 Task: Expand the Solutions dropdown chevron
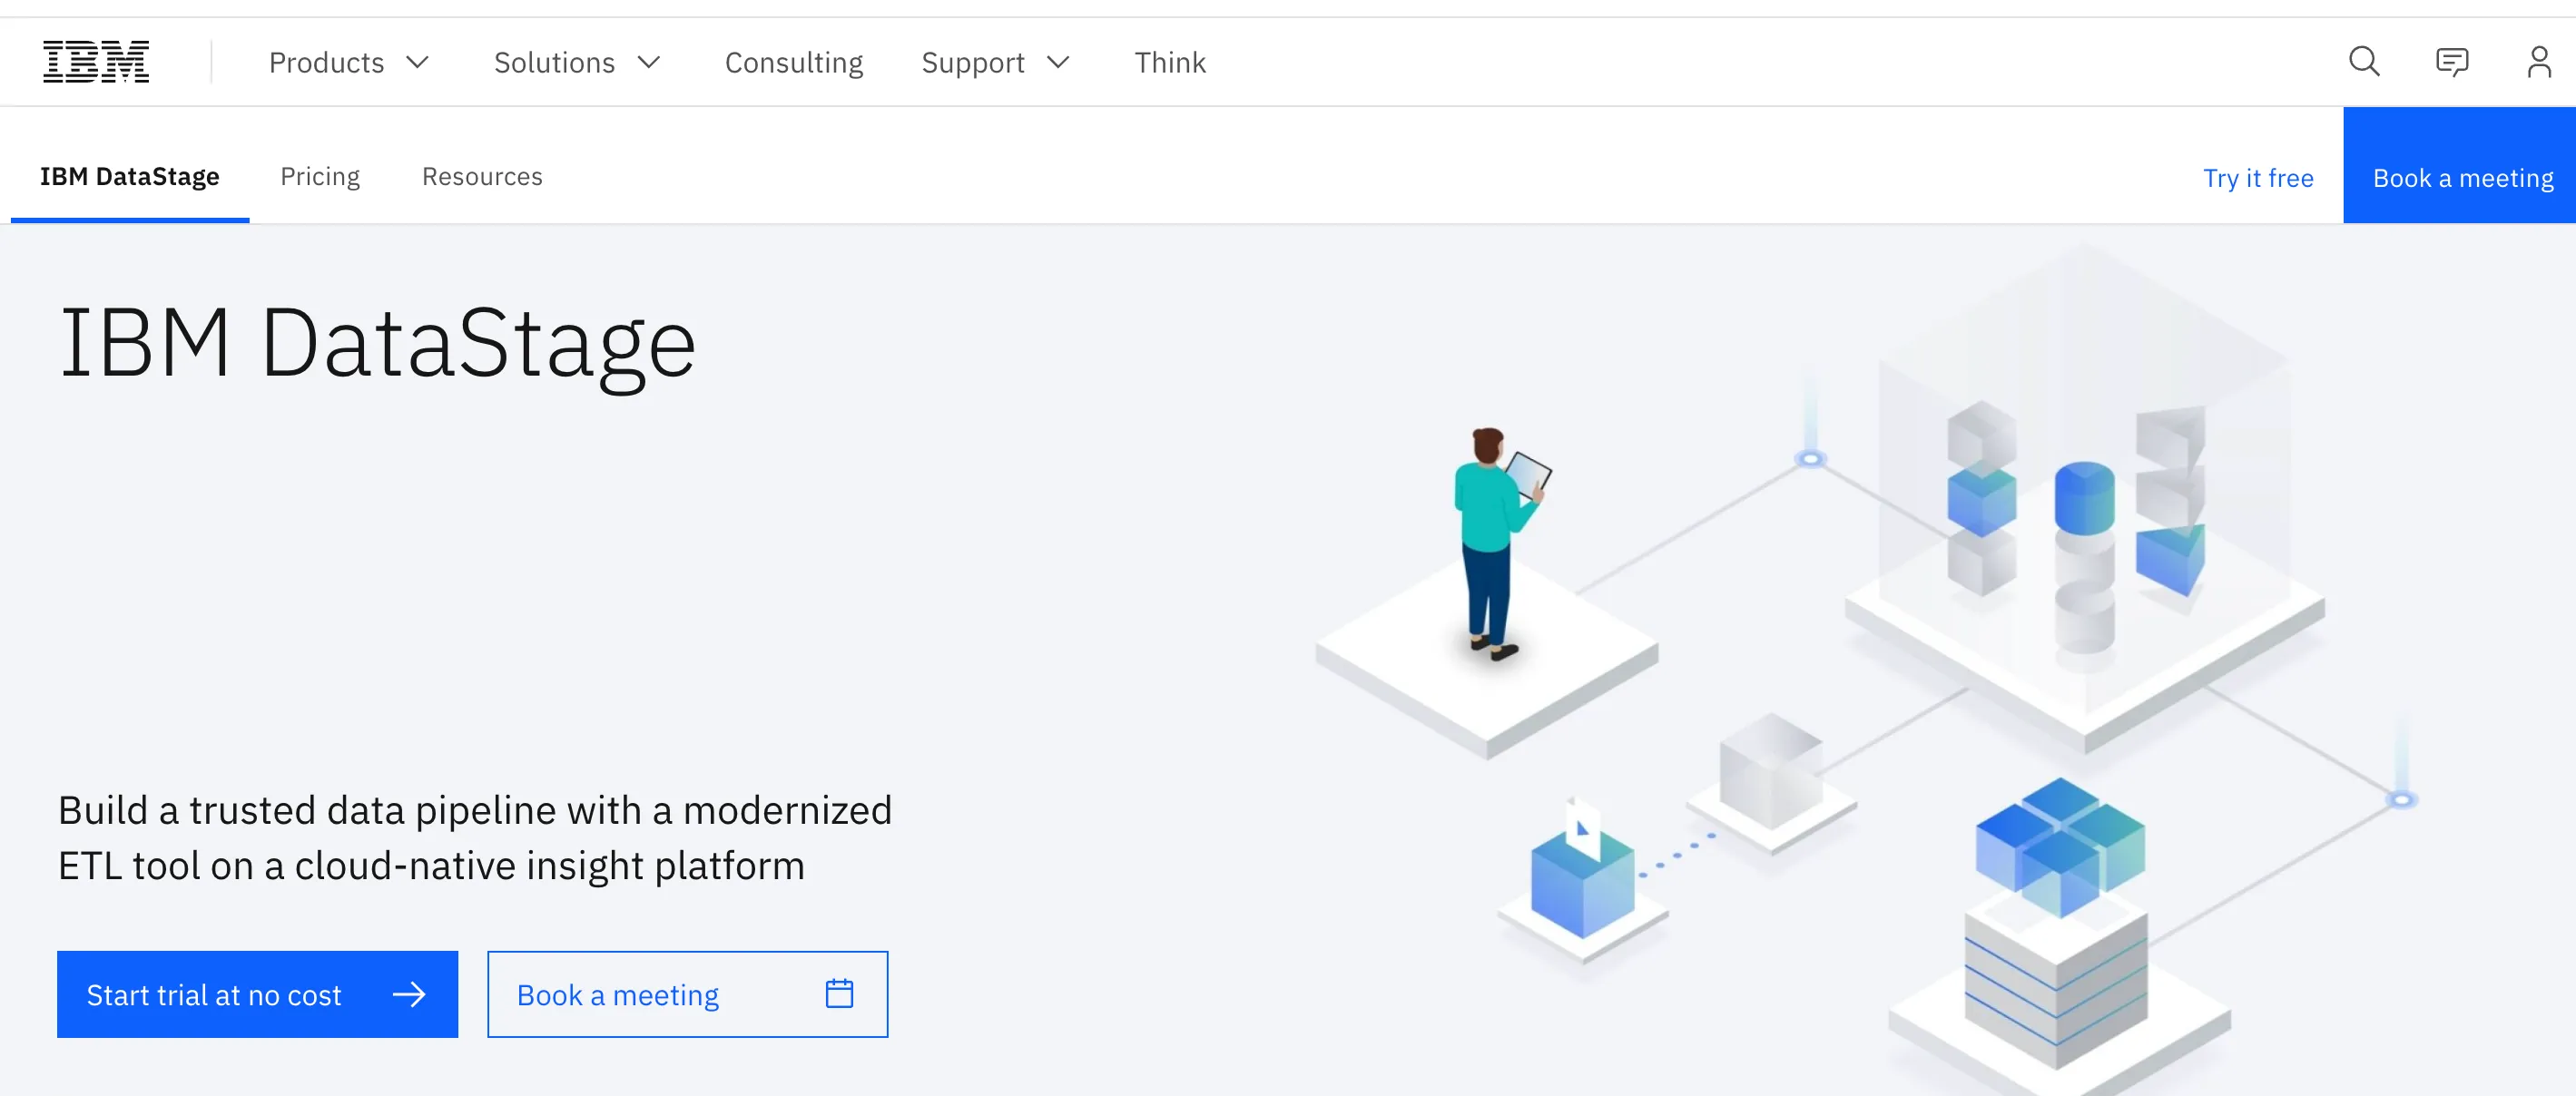tap(649, 62)
